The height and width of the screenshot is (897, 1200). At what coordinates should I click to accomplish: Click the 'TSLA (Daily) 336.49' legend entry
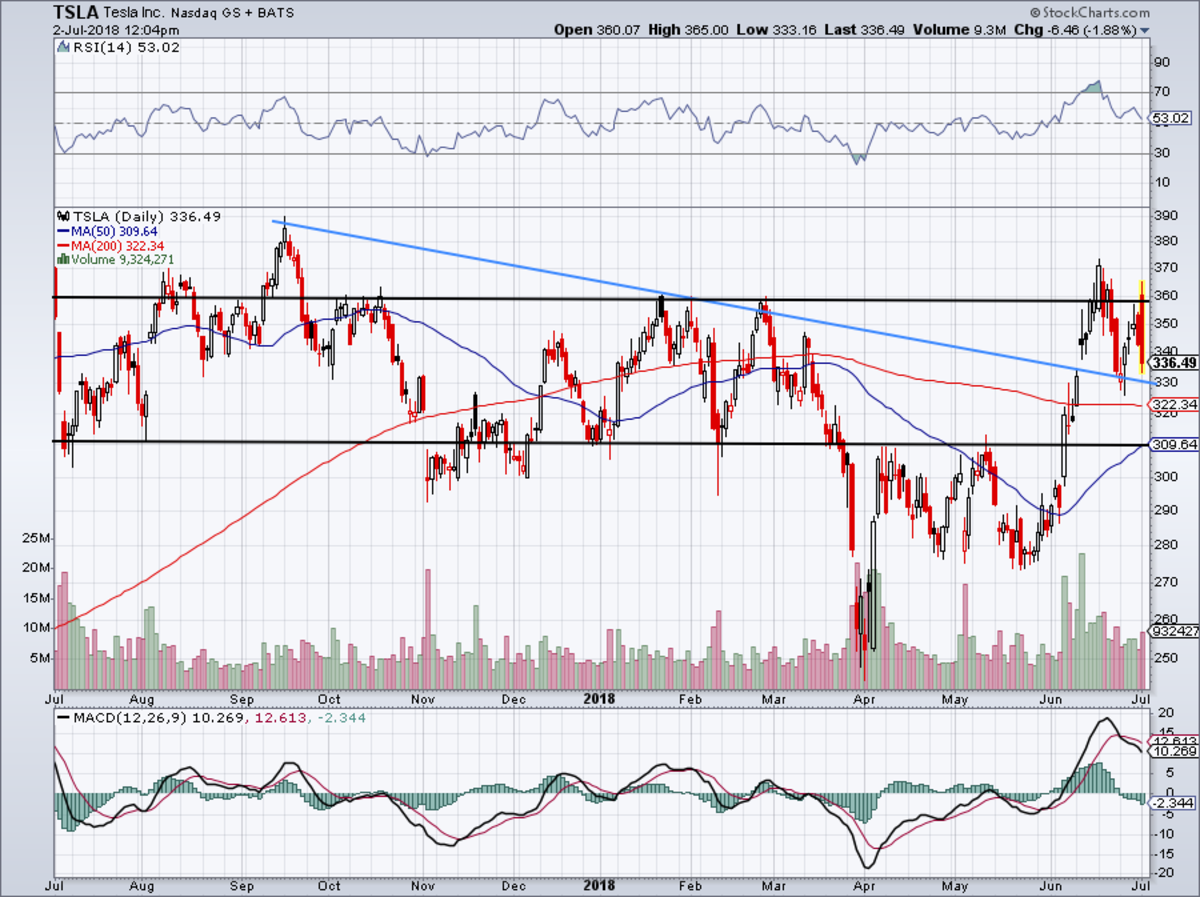click(138, 216)
